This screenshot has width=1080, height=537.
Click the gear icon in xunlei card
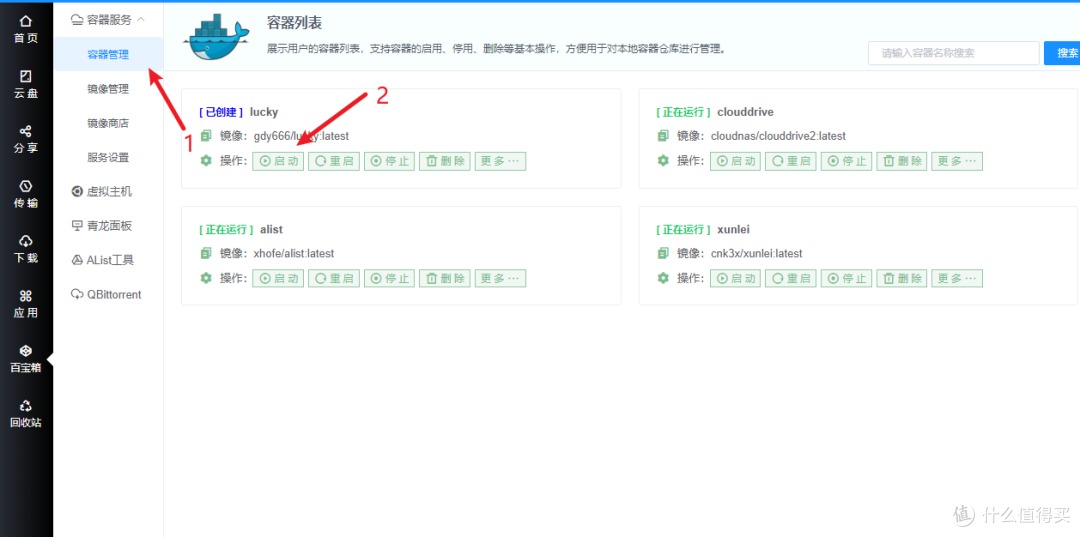(x=663, y=277)
